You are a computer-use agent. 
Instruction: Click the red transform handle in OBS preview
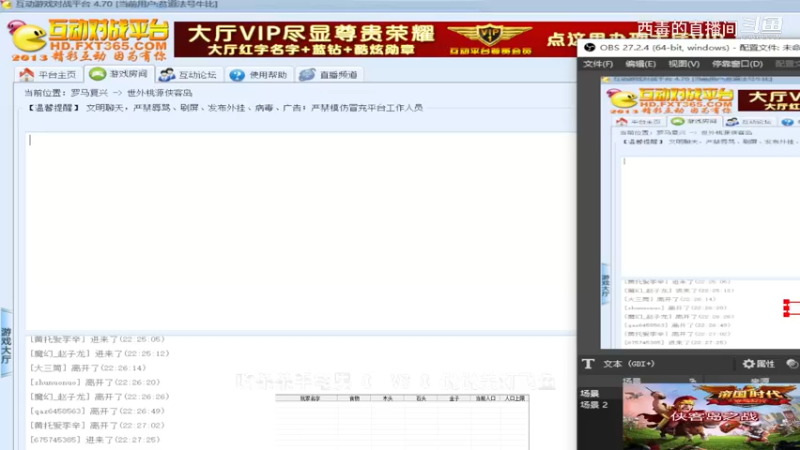786,308
